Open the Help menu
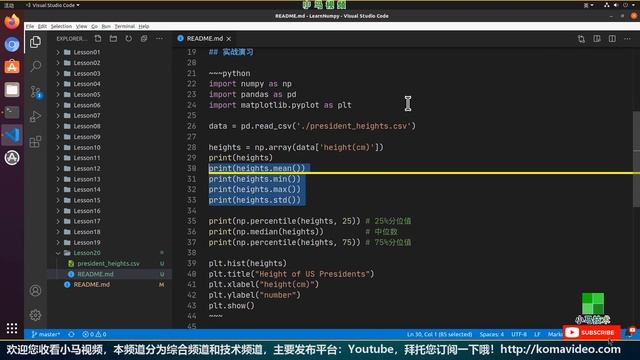This screenshot has height=360, width=640. click(x=144, y=26)
